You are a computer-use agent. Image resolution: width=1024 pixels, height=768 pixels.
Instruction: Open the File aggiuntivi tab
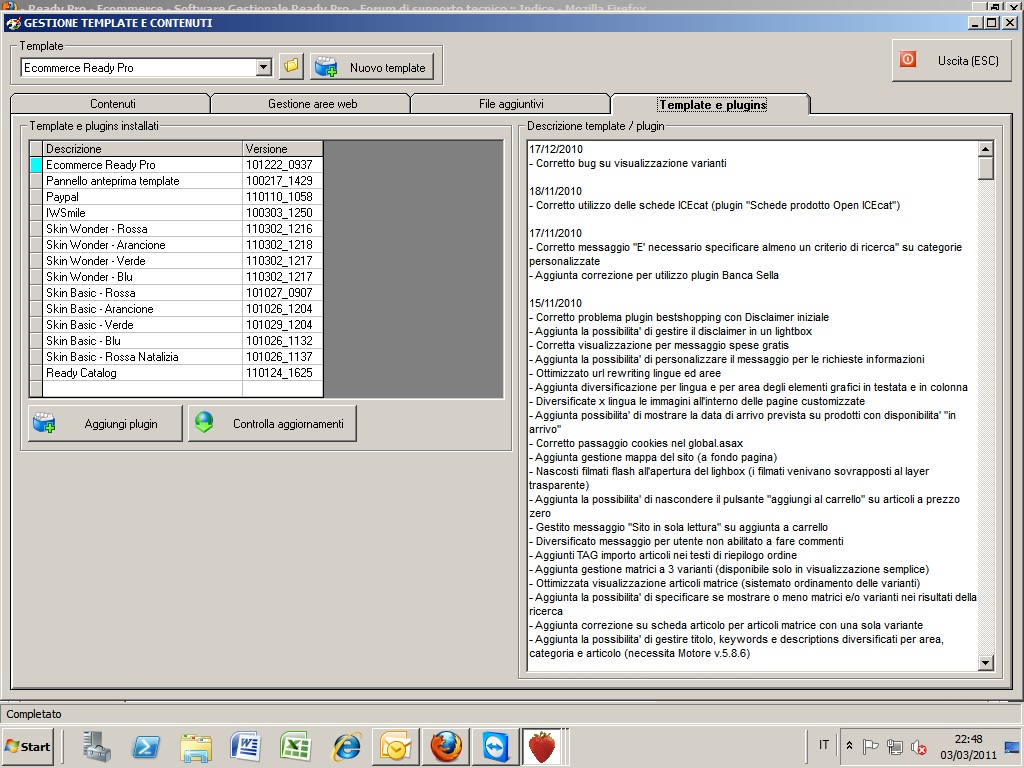[511, 104]
